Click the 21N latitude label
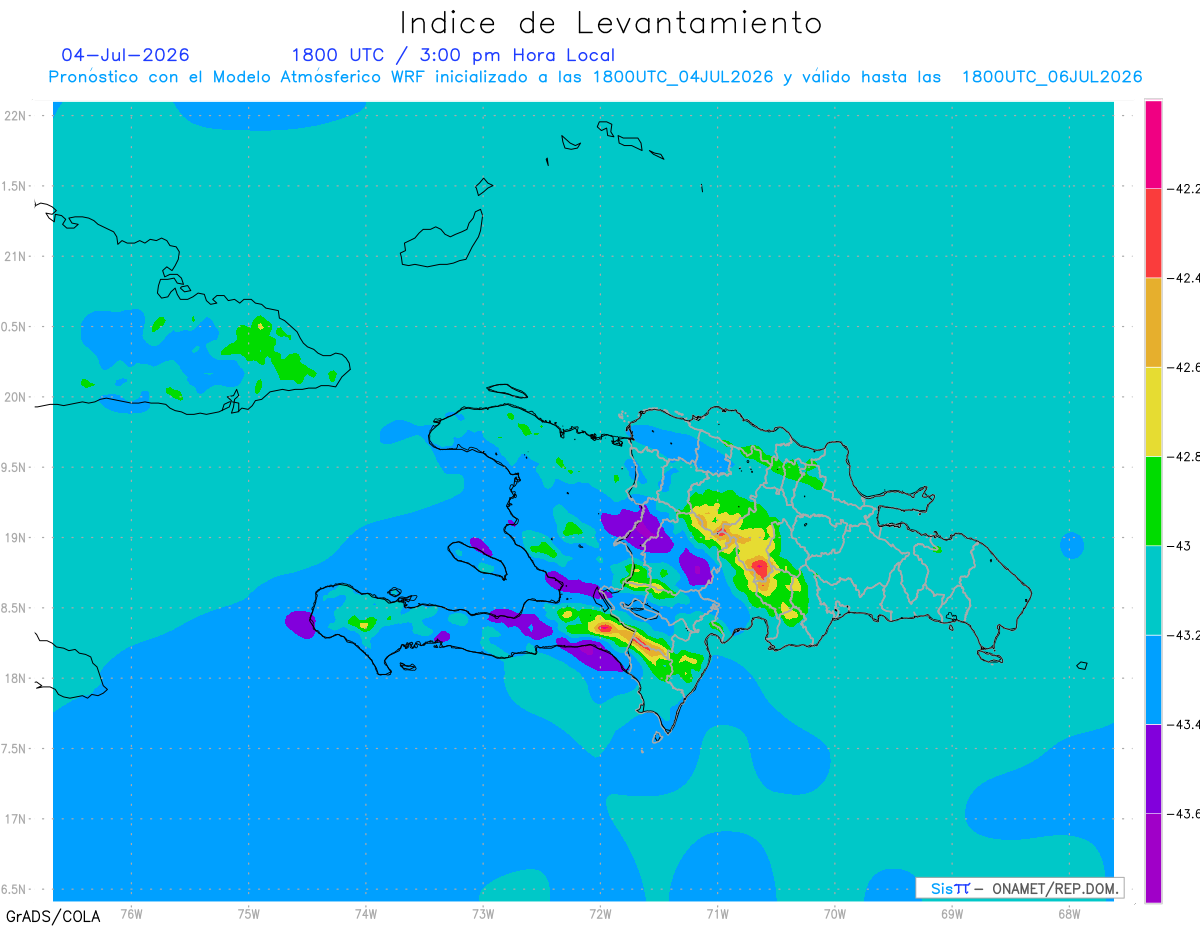Screen dimensions: 1200x927 click(x=17, y=256)
